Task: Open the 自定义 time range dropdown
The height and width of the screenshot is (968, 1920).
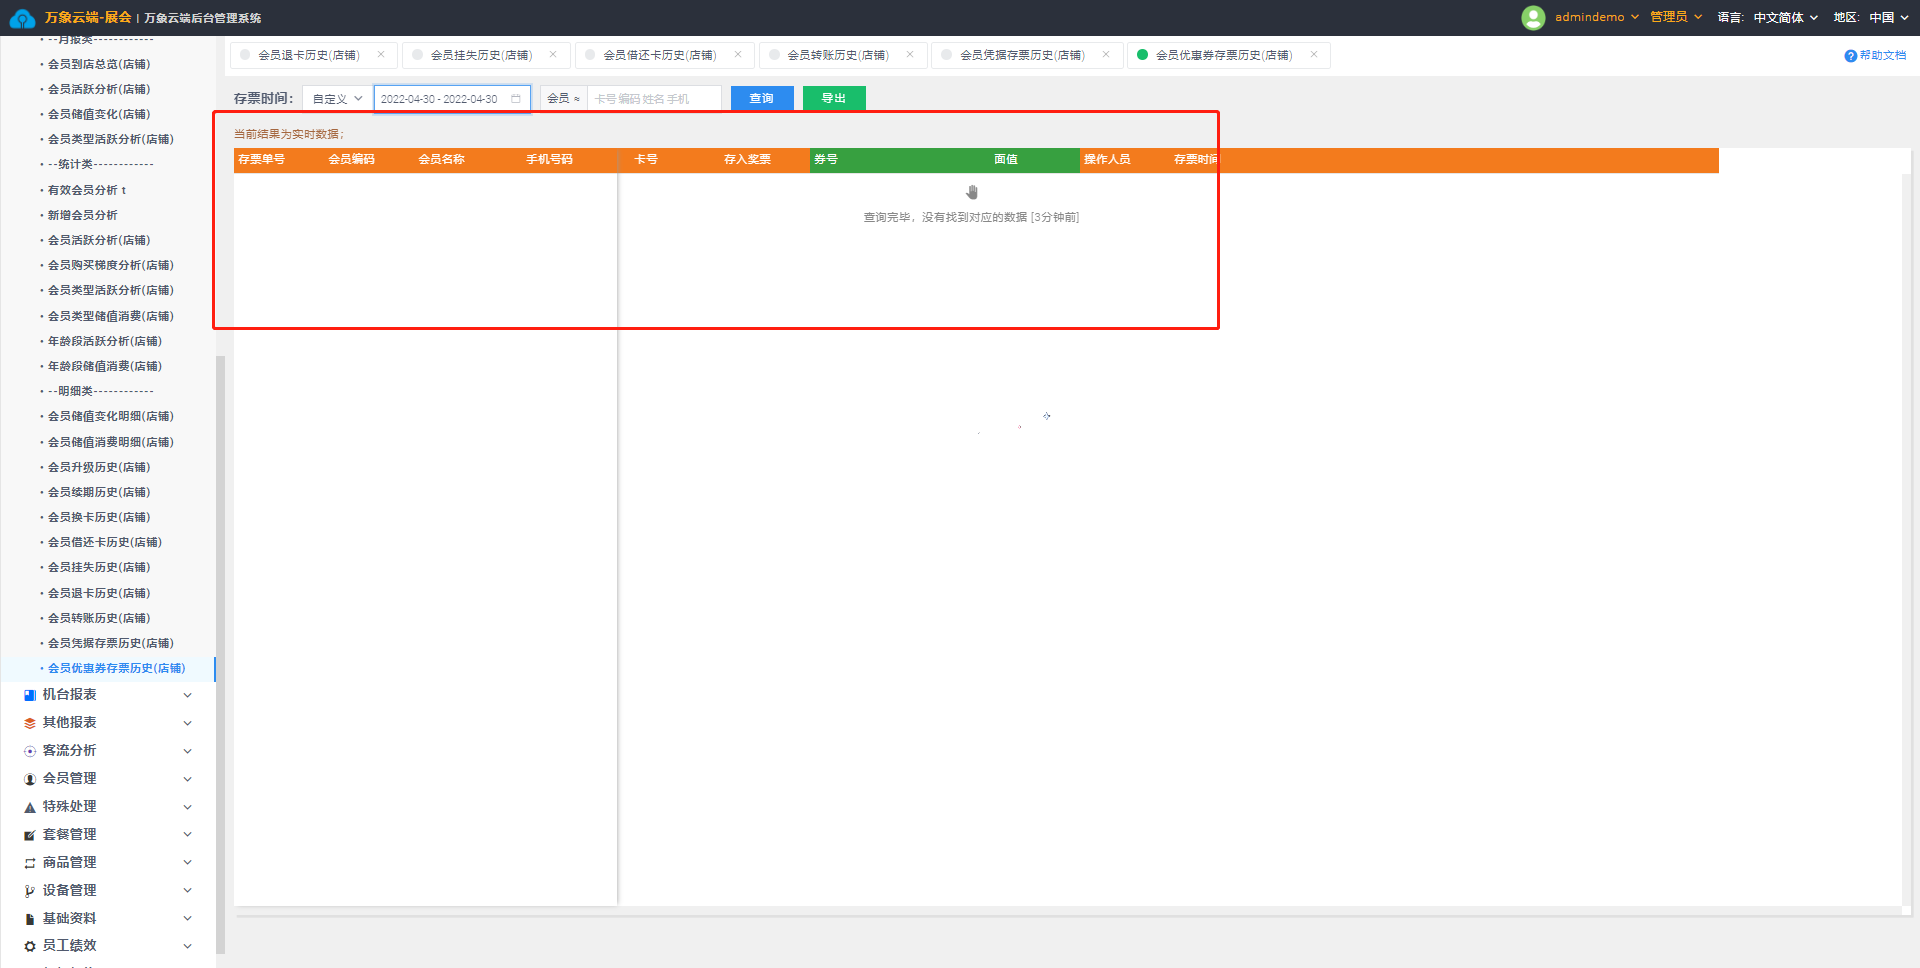Action: 337,99
